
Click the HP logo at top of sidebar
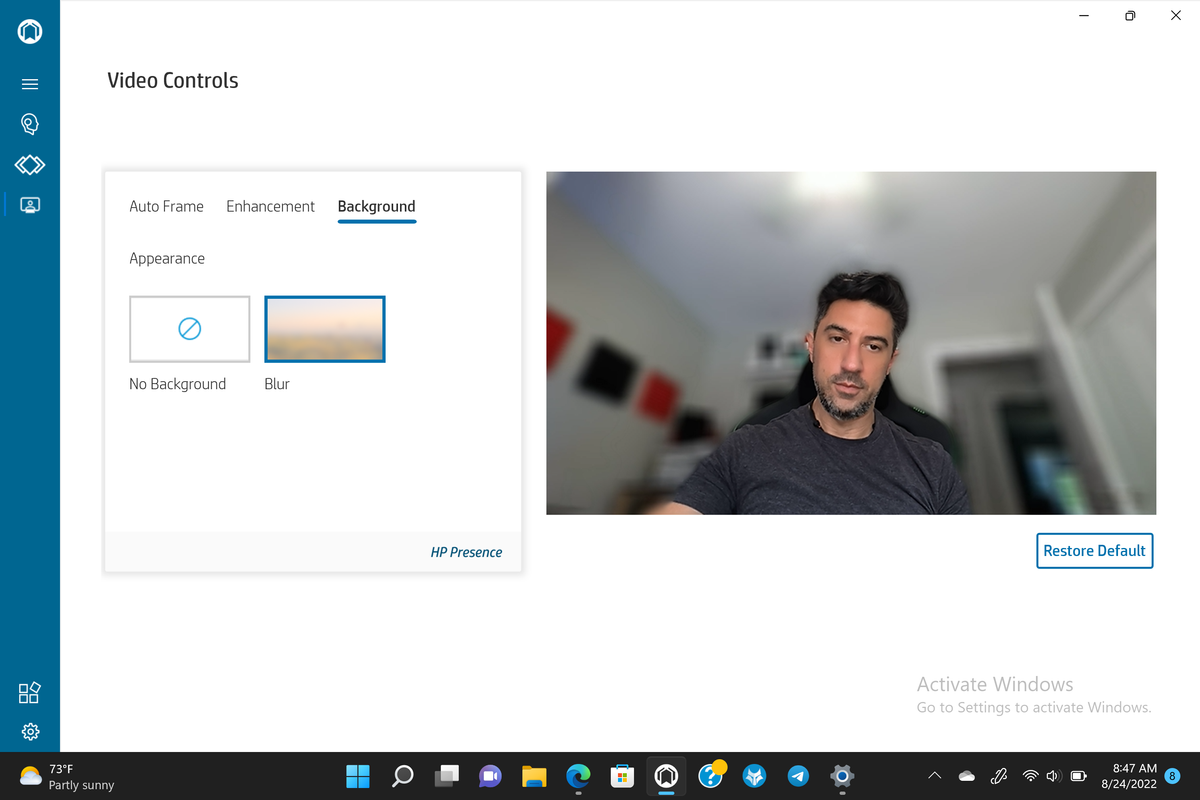(x=30, y=31)
